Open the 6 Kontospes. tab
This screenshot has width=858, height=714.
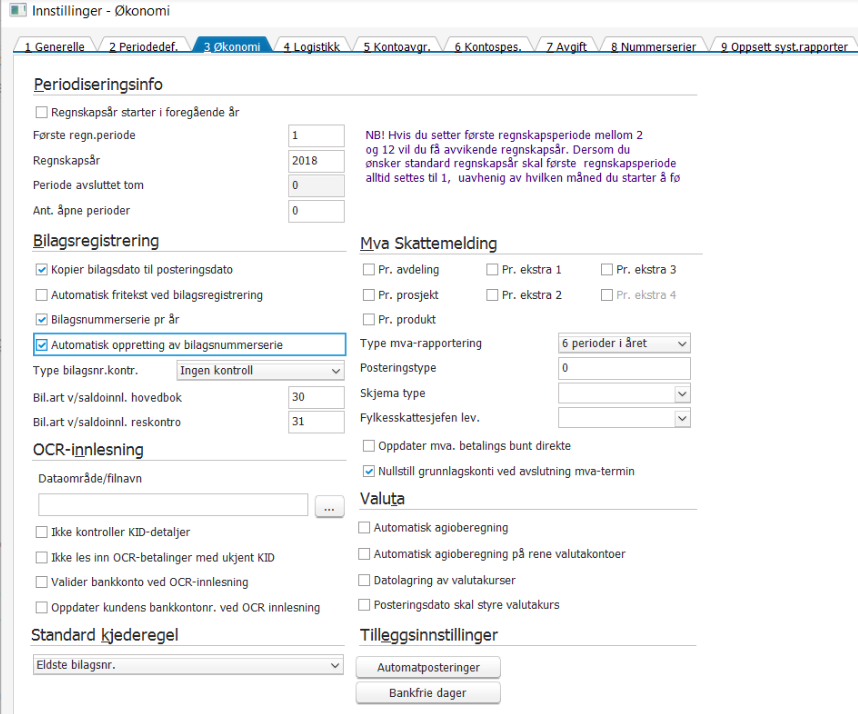tap(488, 47)
